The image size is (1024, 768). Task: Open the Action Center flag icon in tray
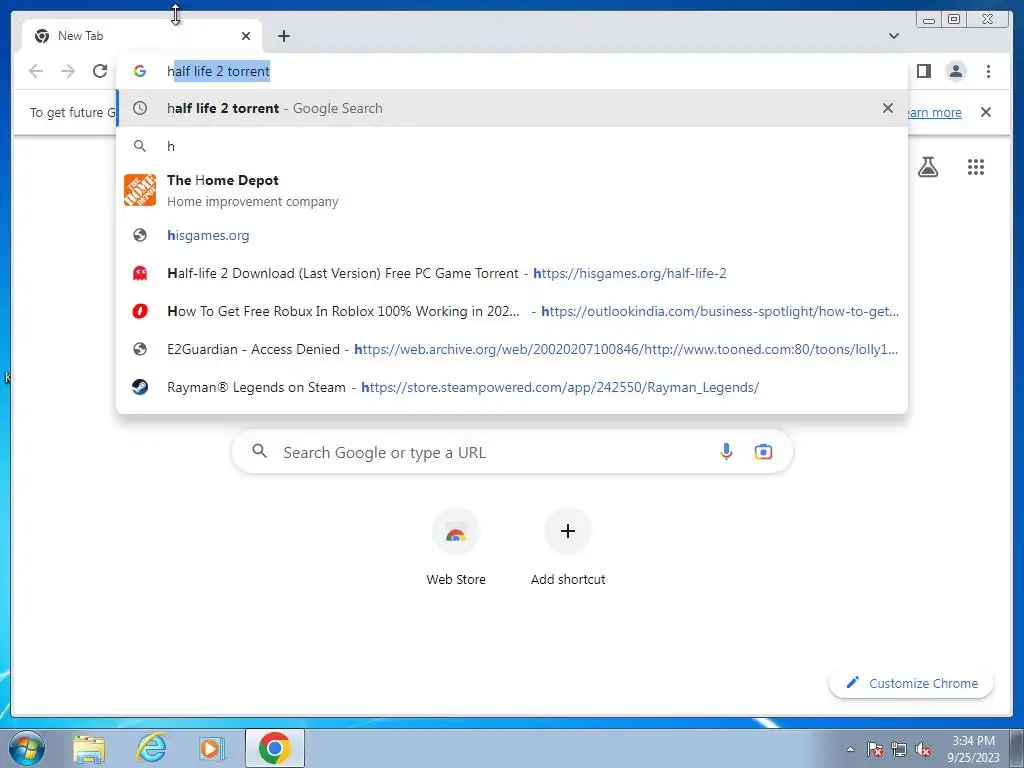pyautogui.click(x=875, y=749)
